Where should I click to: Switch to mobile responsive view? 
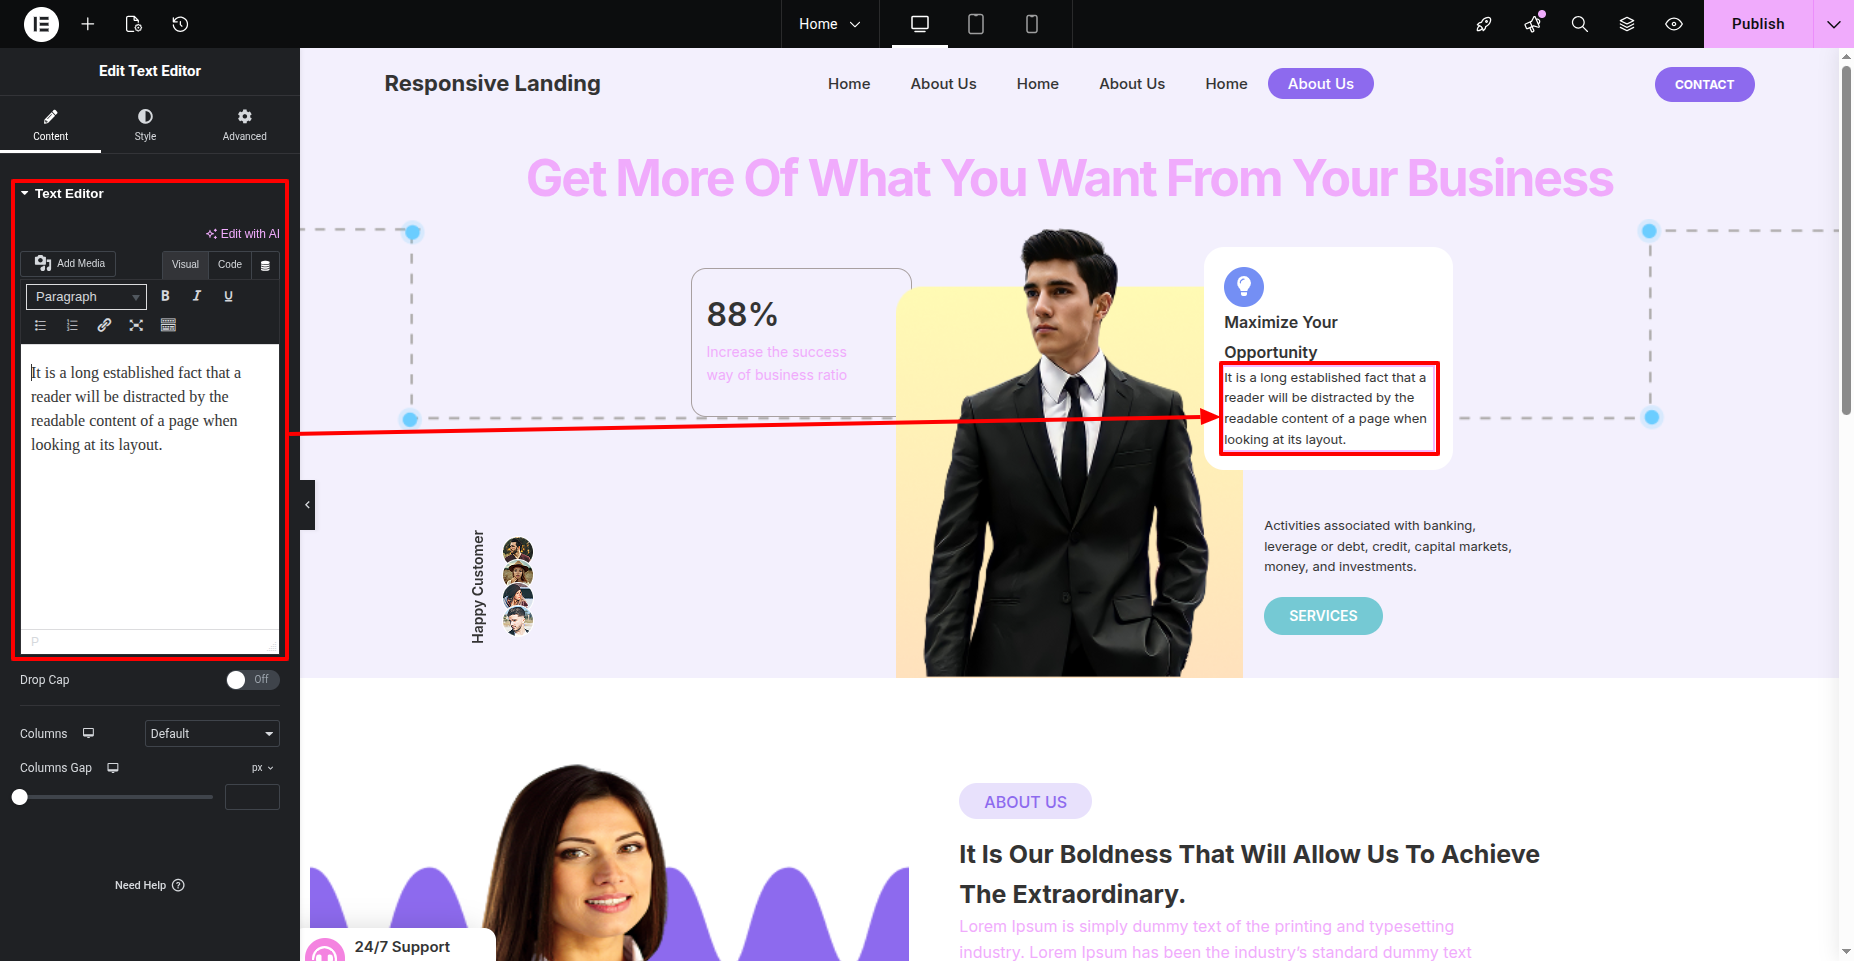click(1032, 24)
